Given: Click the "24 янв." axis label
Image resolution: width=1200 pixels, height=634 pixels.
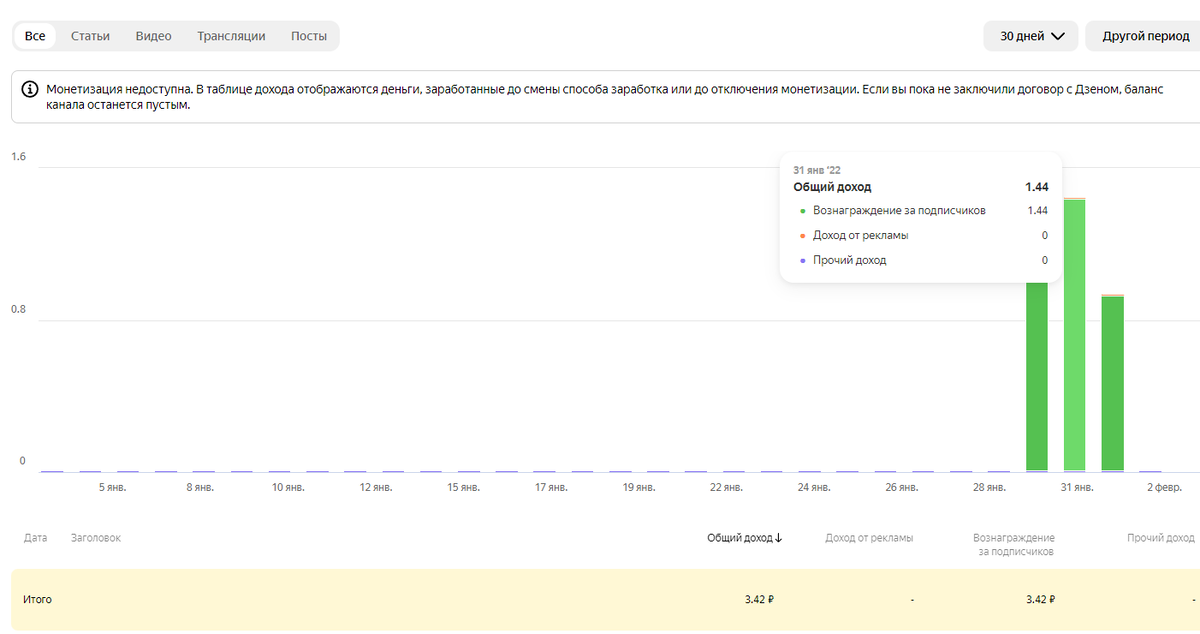Looking at the screenshot, I should coord(814,487).
